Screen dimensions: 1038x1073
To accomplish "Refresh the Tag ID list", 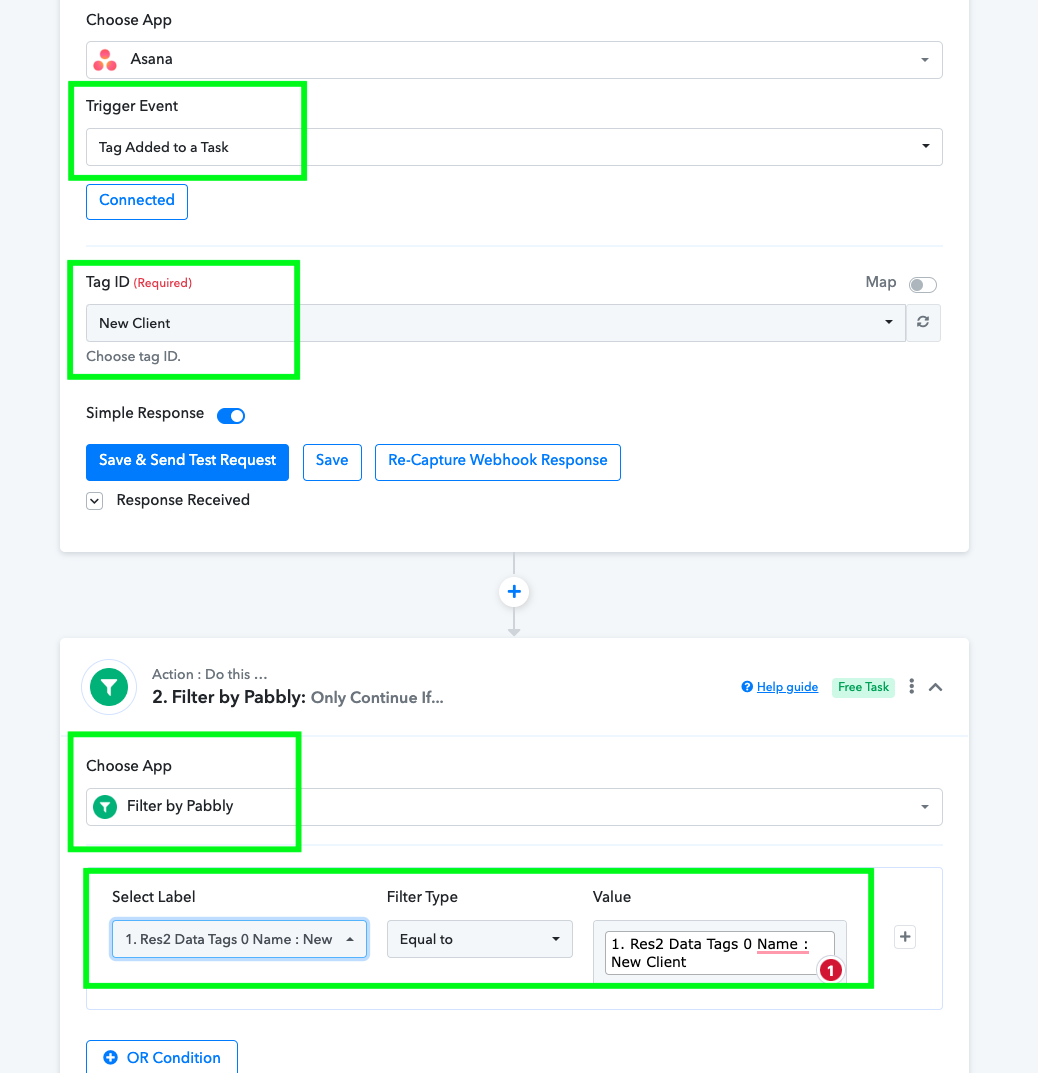I will [923, 322].
